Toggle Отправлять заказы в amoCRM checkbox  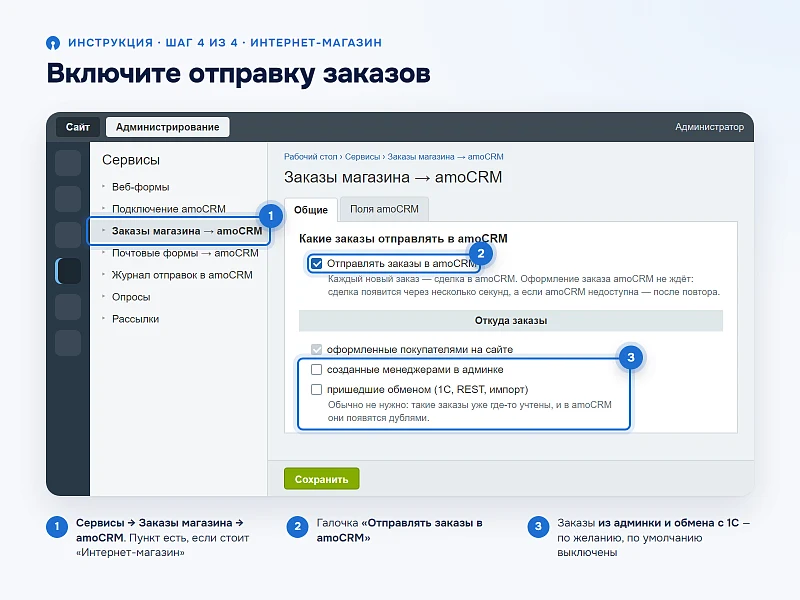(x=316, y=263)
